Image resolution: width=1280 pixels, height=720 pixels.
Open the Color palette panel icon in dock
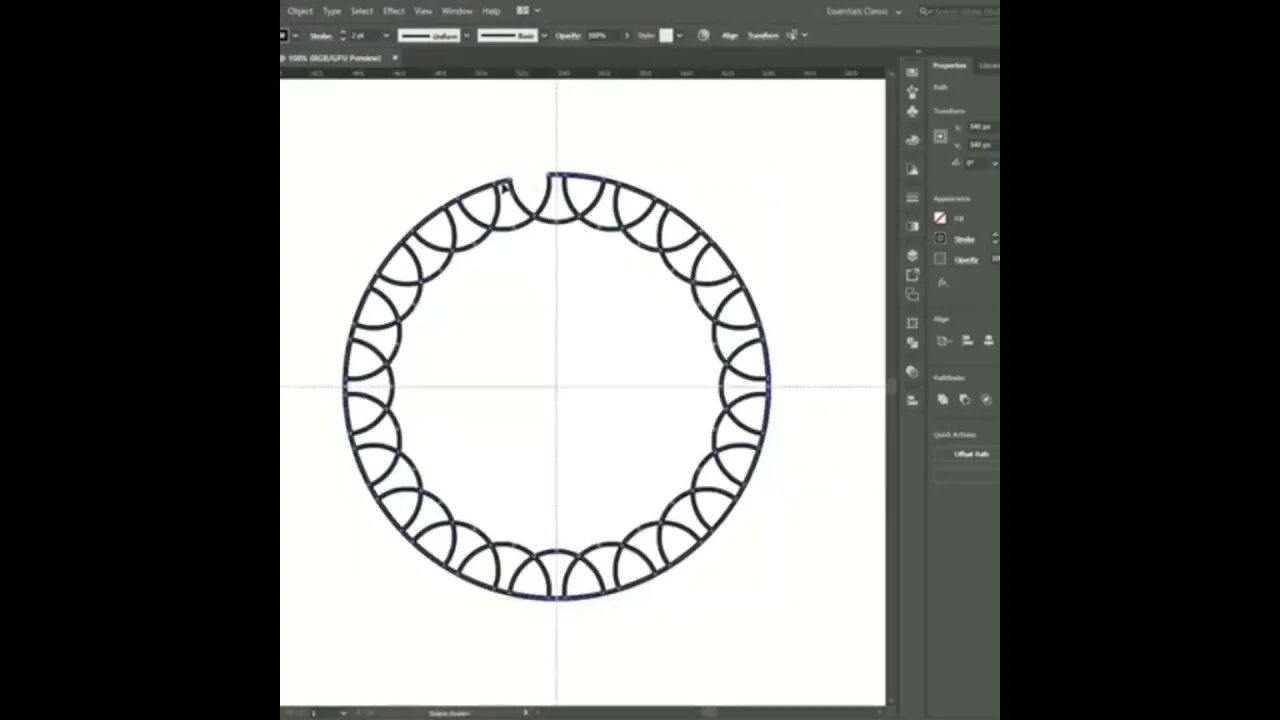(912, 141)
